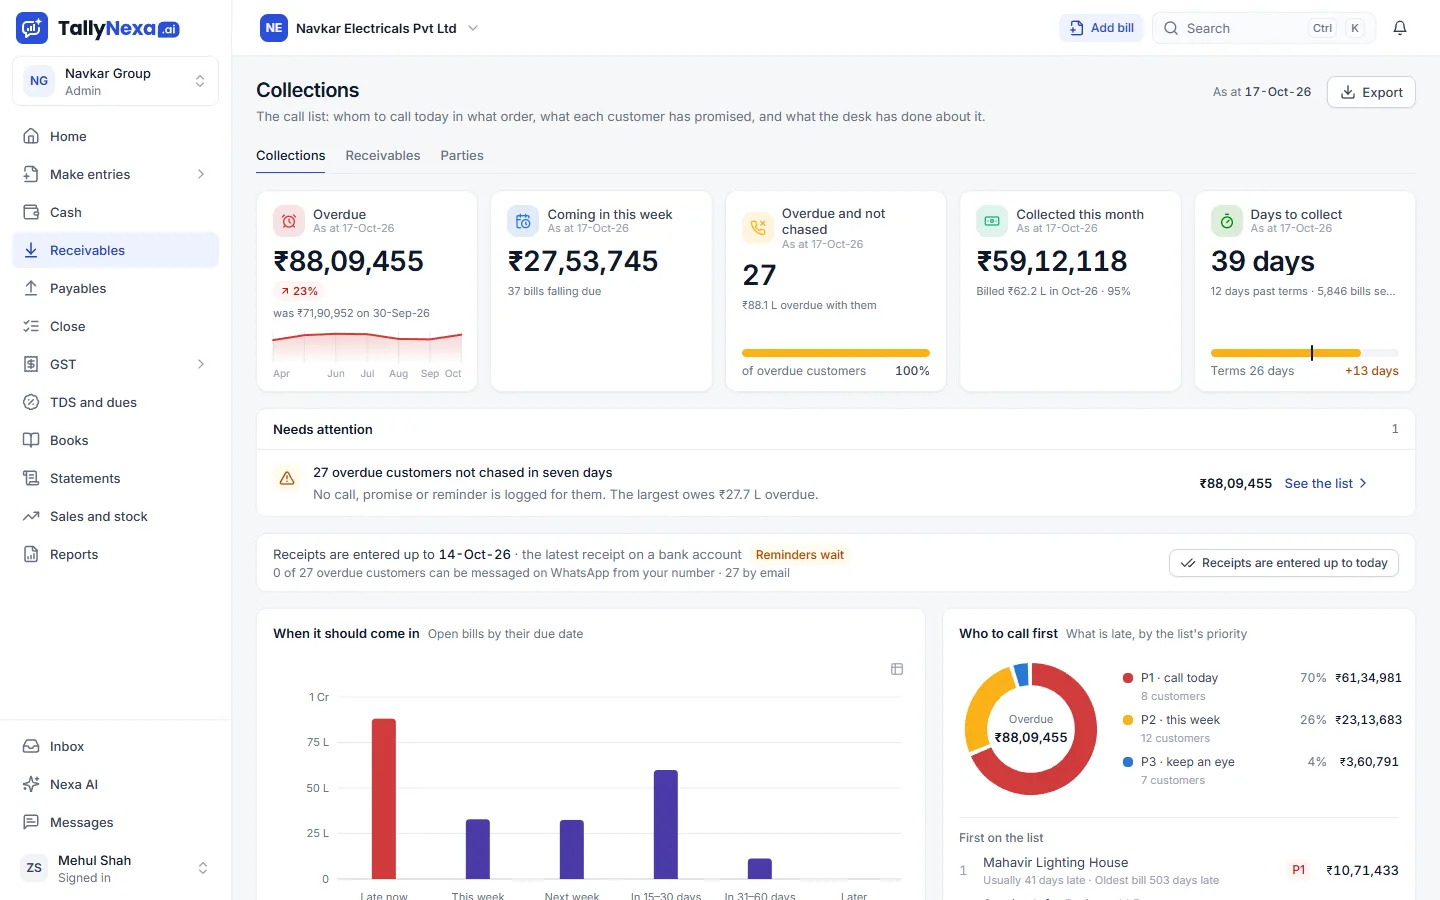Open the Reports document icon
Viewport: 1440px width, 900px height.
31,554
